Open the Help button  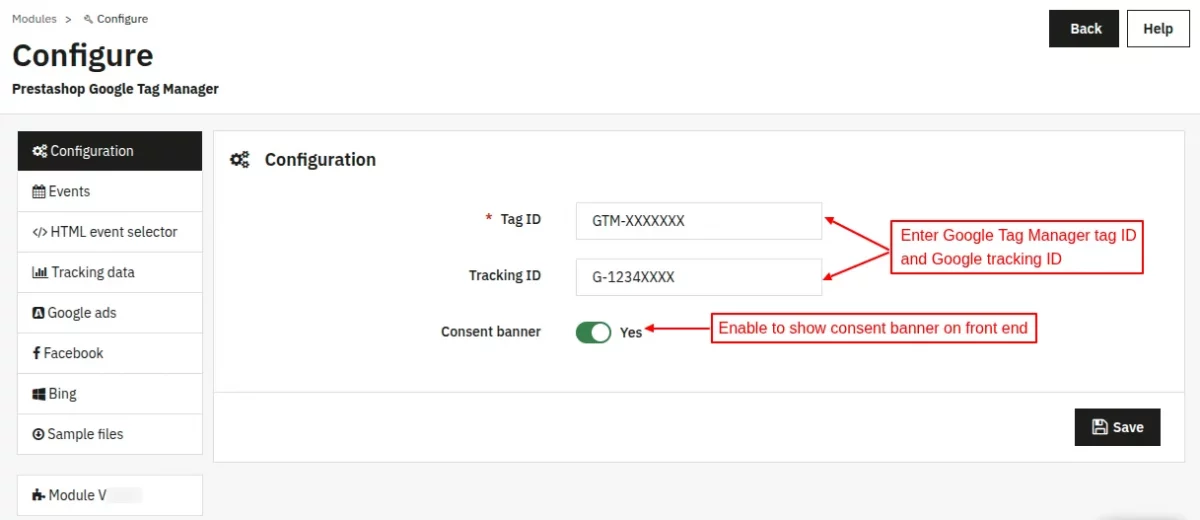pyautogui.click(x=1158, y=29)
